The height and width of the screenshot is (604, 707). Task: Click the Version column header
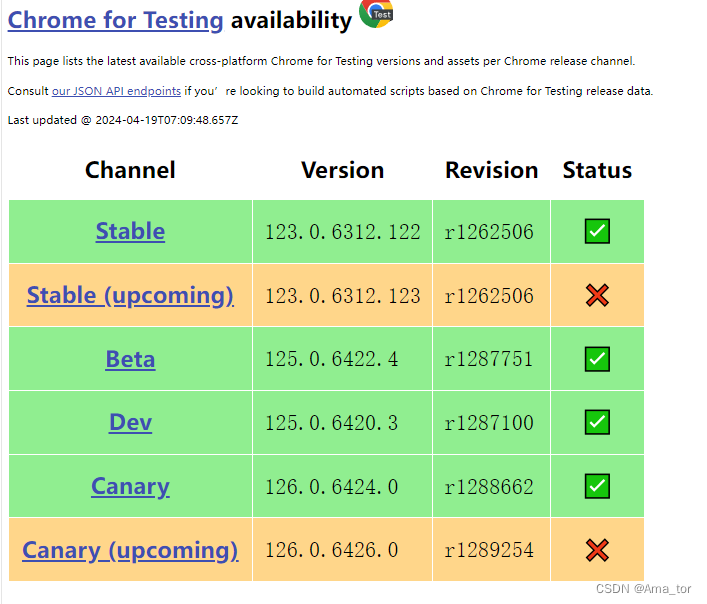coord(343,170)
